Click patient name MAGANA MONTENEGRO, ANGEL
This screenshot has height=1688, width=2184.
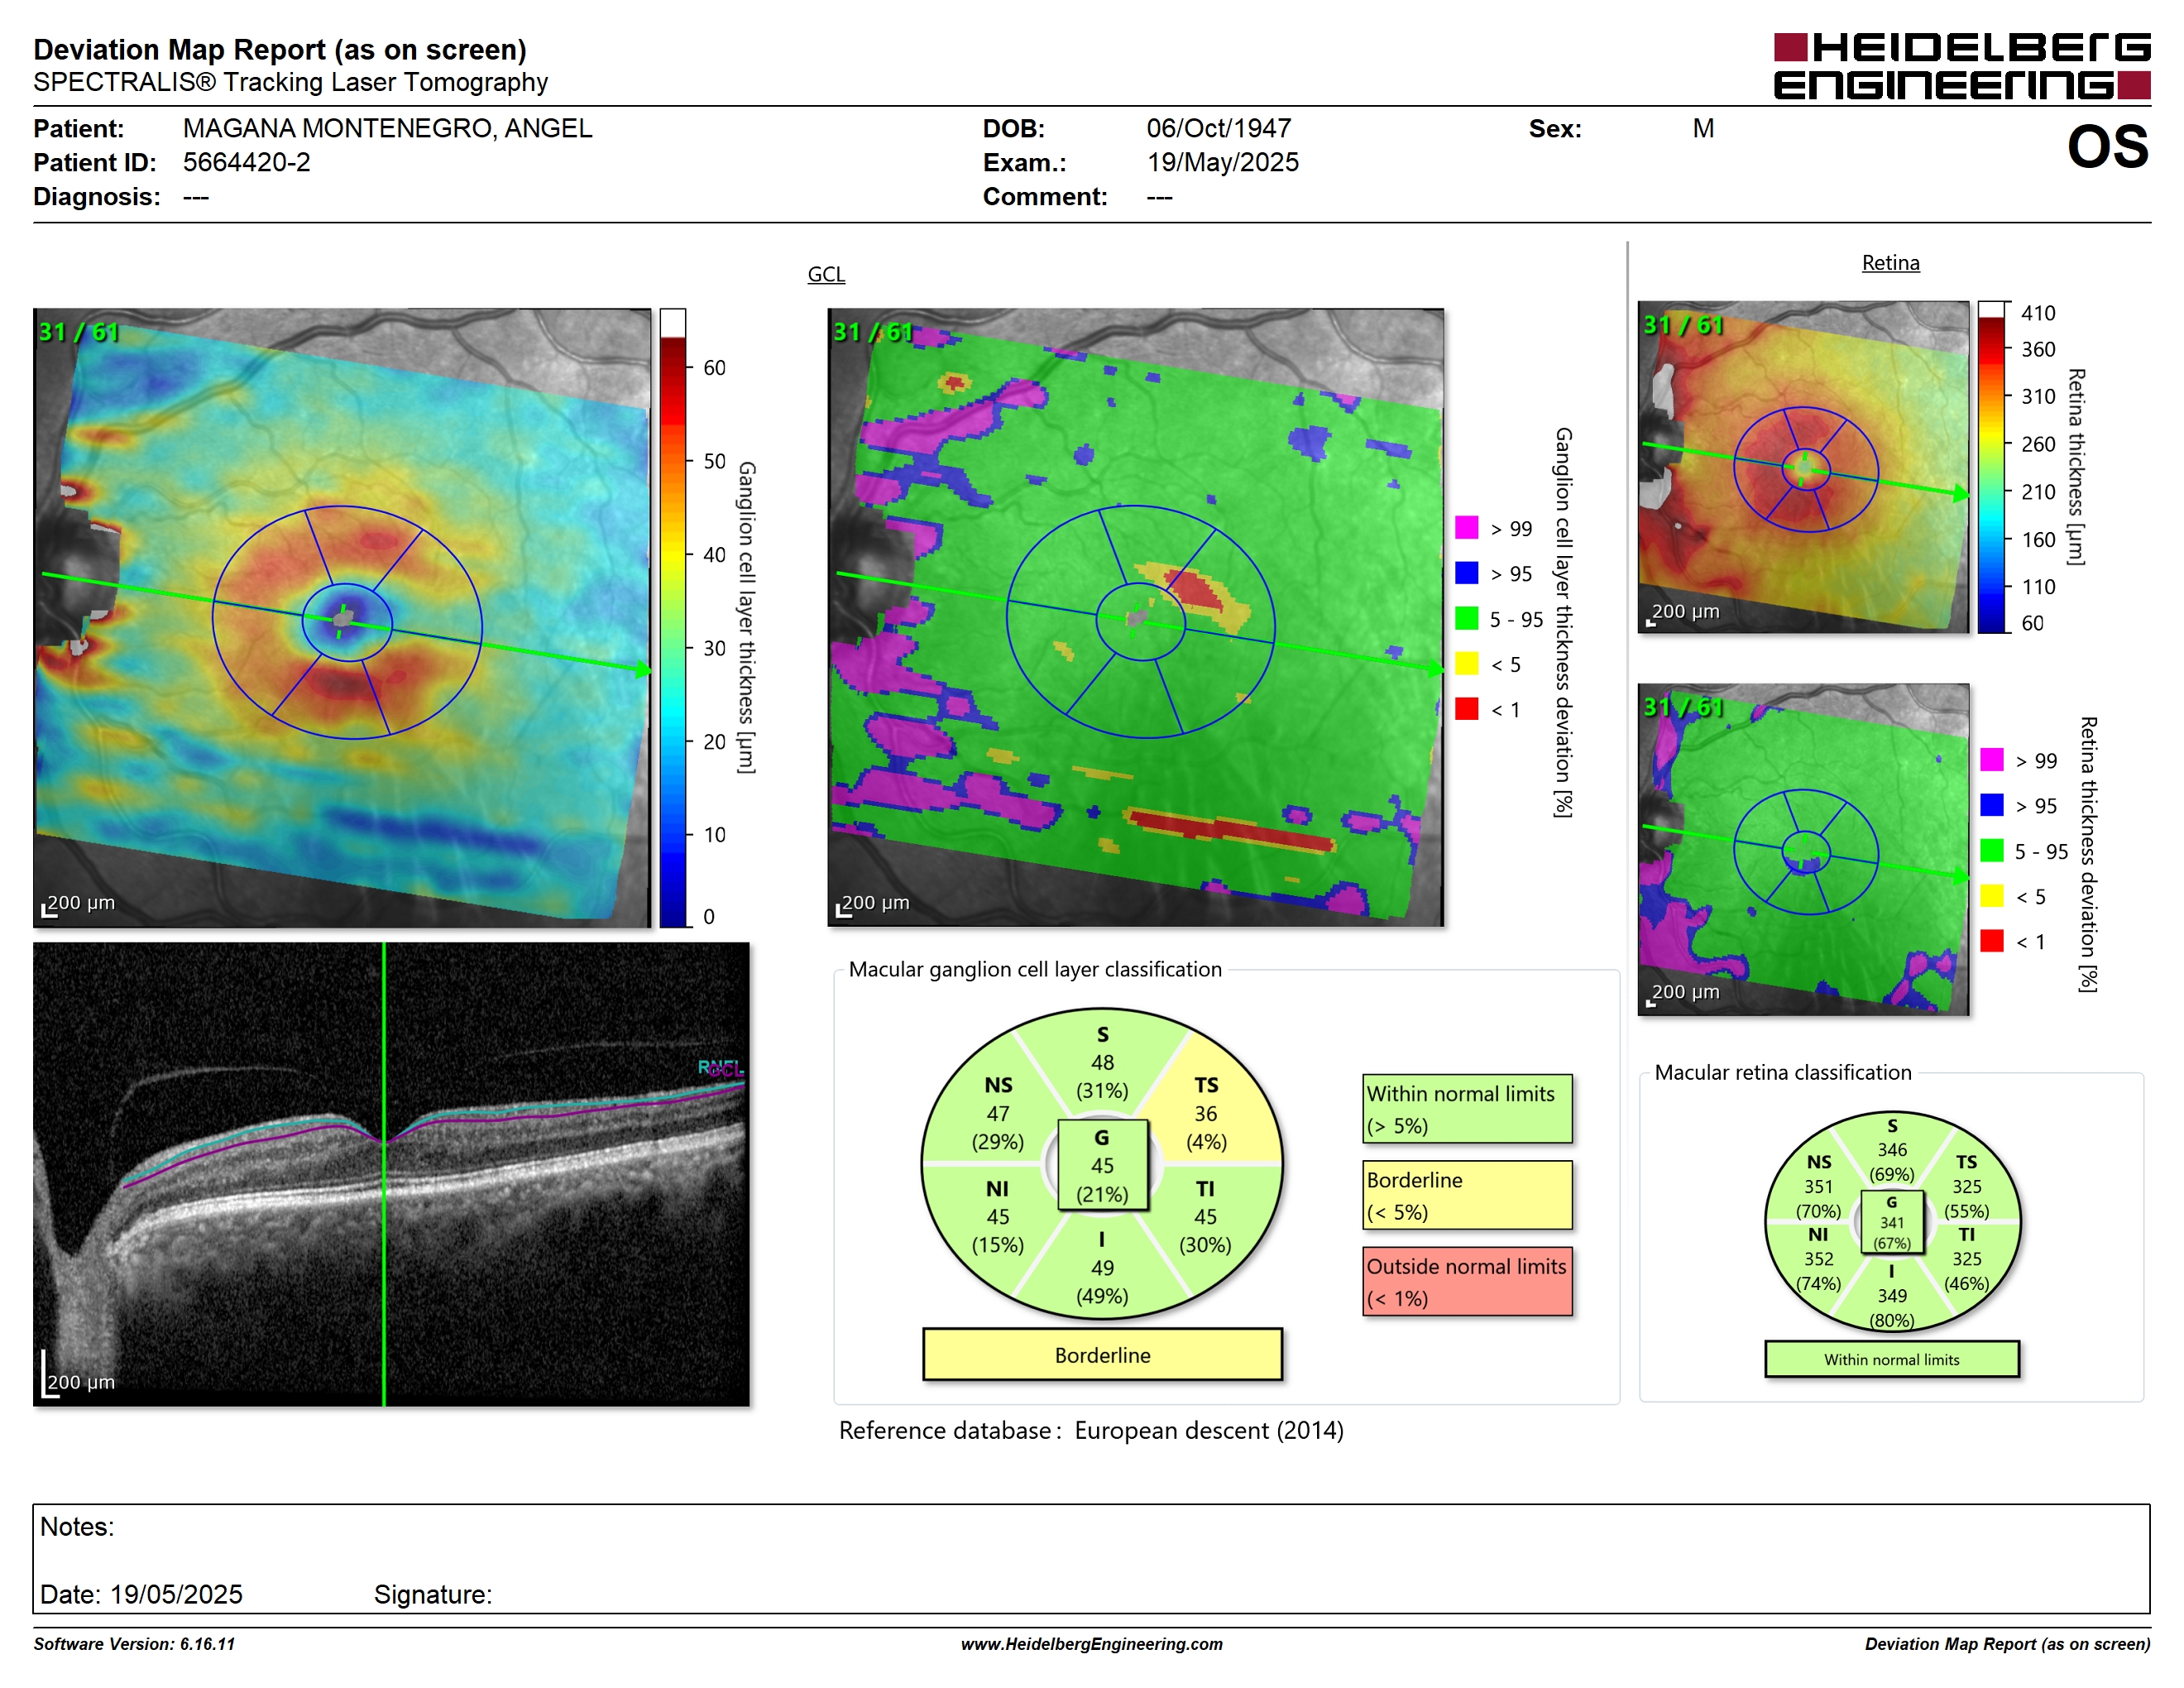click(x=387, y=128)
